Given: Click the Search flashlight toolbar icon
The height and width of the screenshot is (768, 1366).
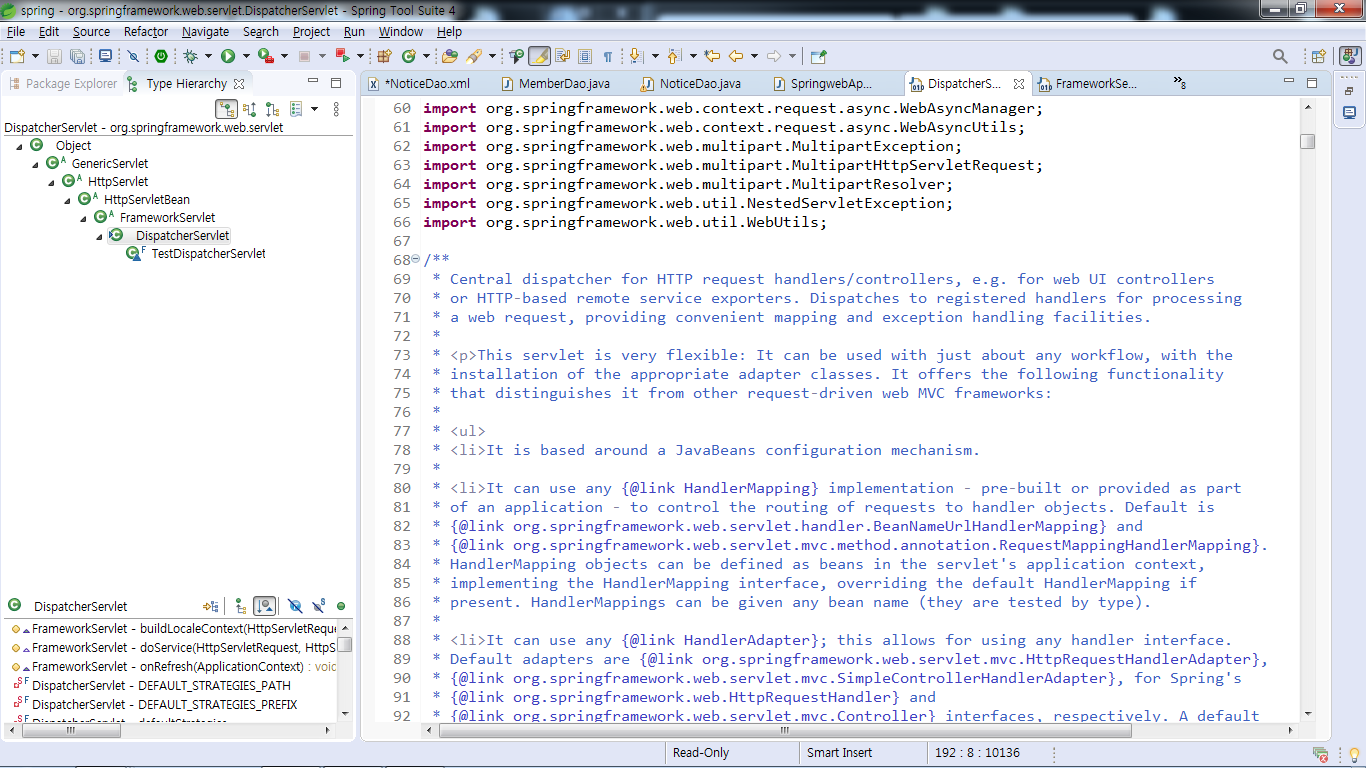Looking at the screenshot, I should point(473,56).
